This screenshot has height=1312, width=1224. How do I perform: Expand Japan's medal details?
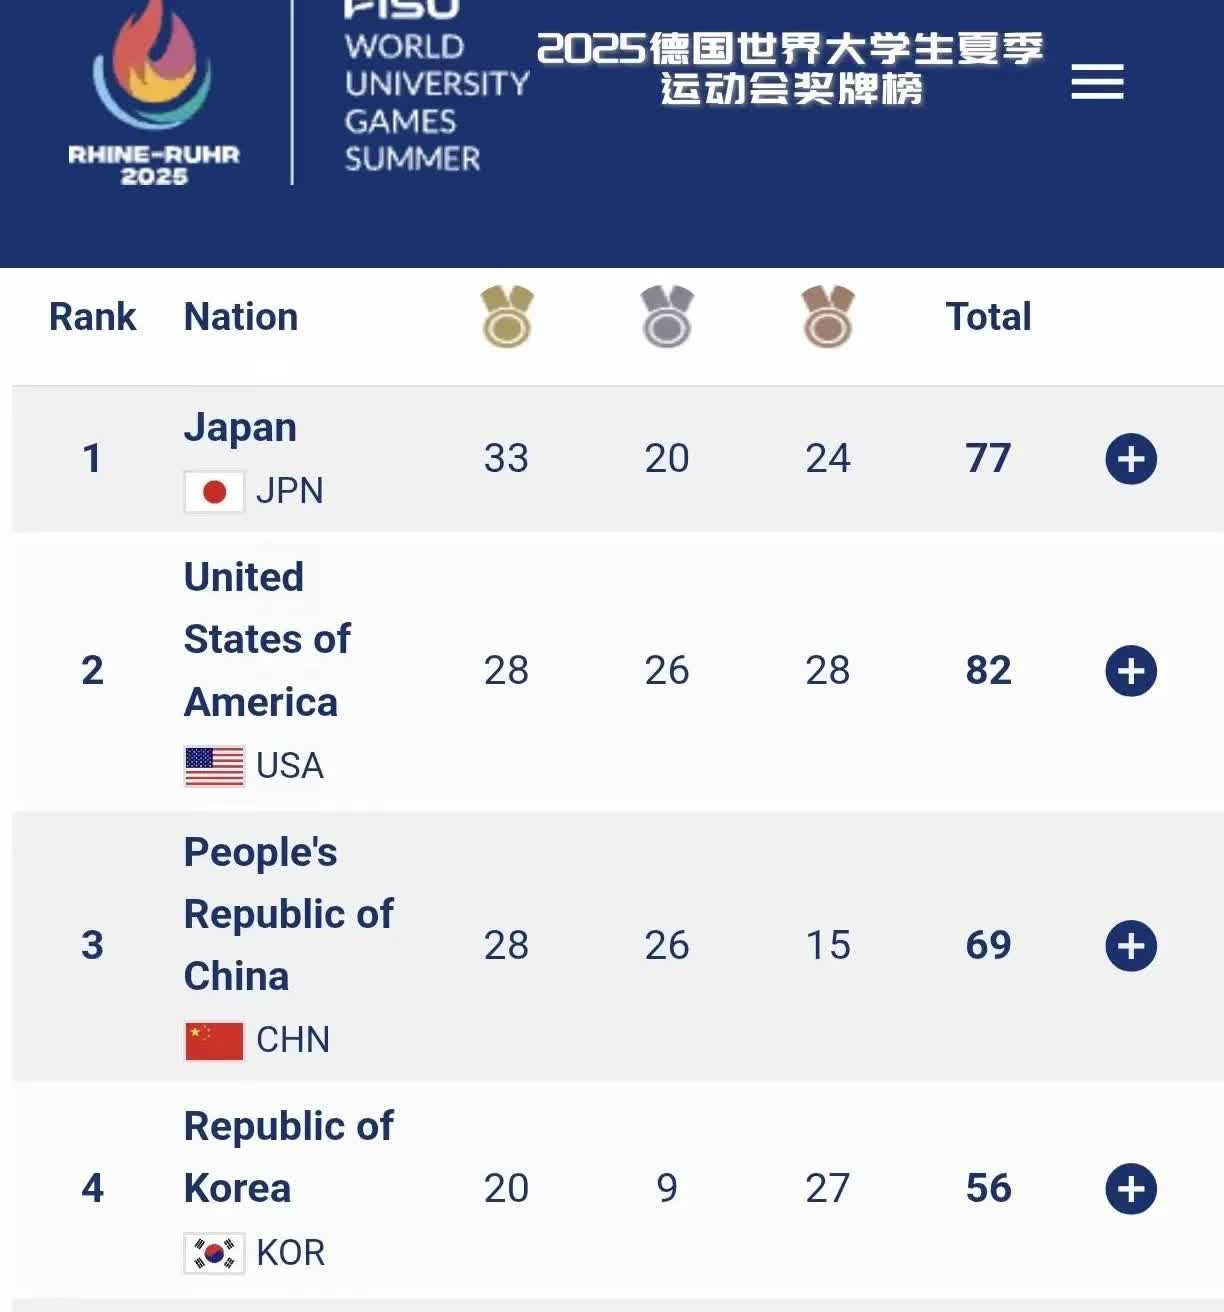[x=1131, y=459]
